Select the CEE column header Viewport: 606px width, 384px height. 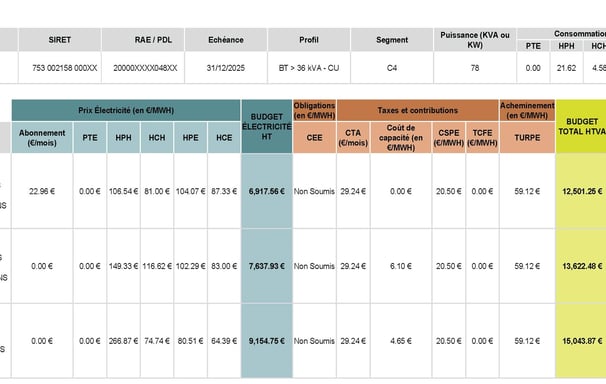314,138
